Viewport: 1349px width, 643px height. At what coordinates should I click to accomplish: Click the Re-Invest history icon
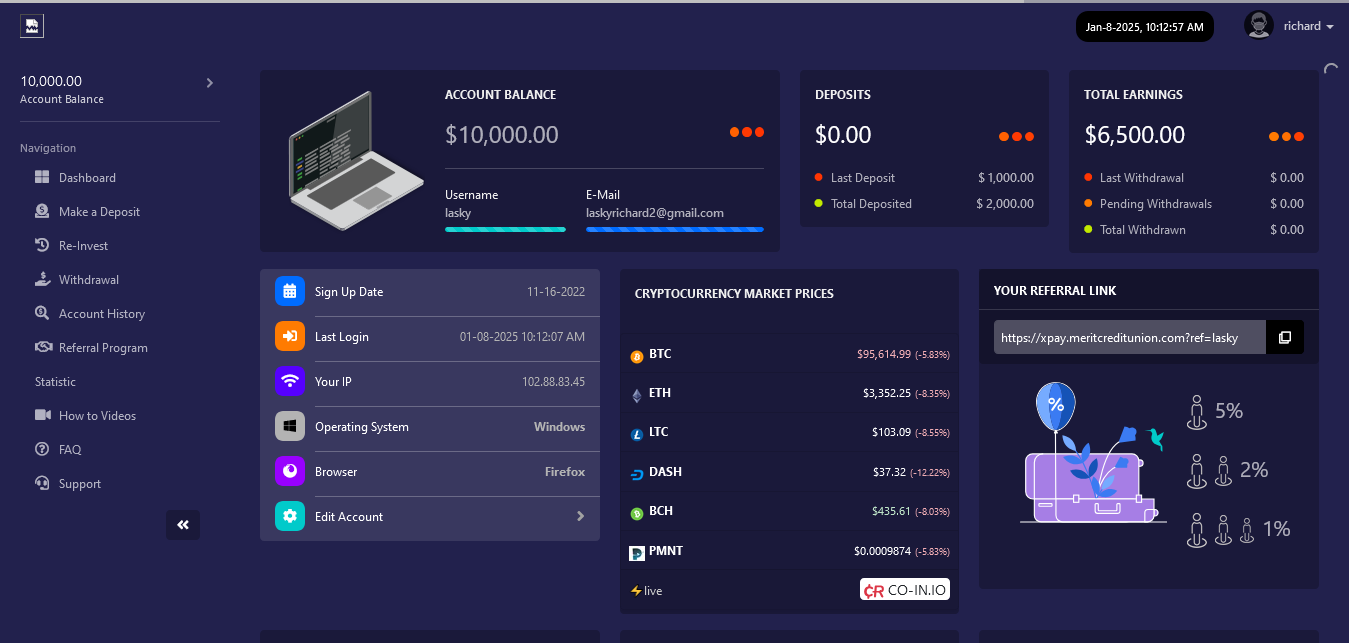pos(42,246)
